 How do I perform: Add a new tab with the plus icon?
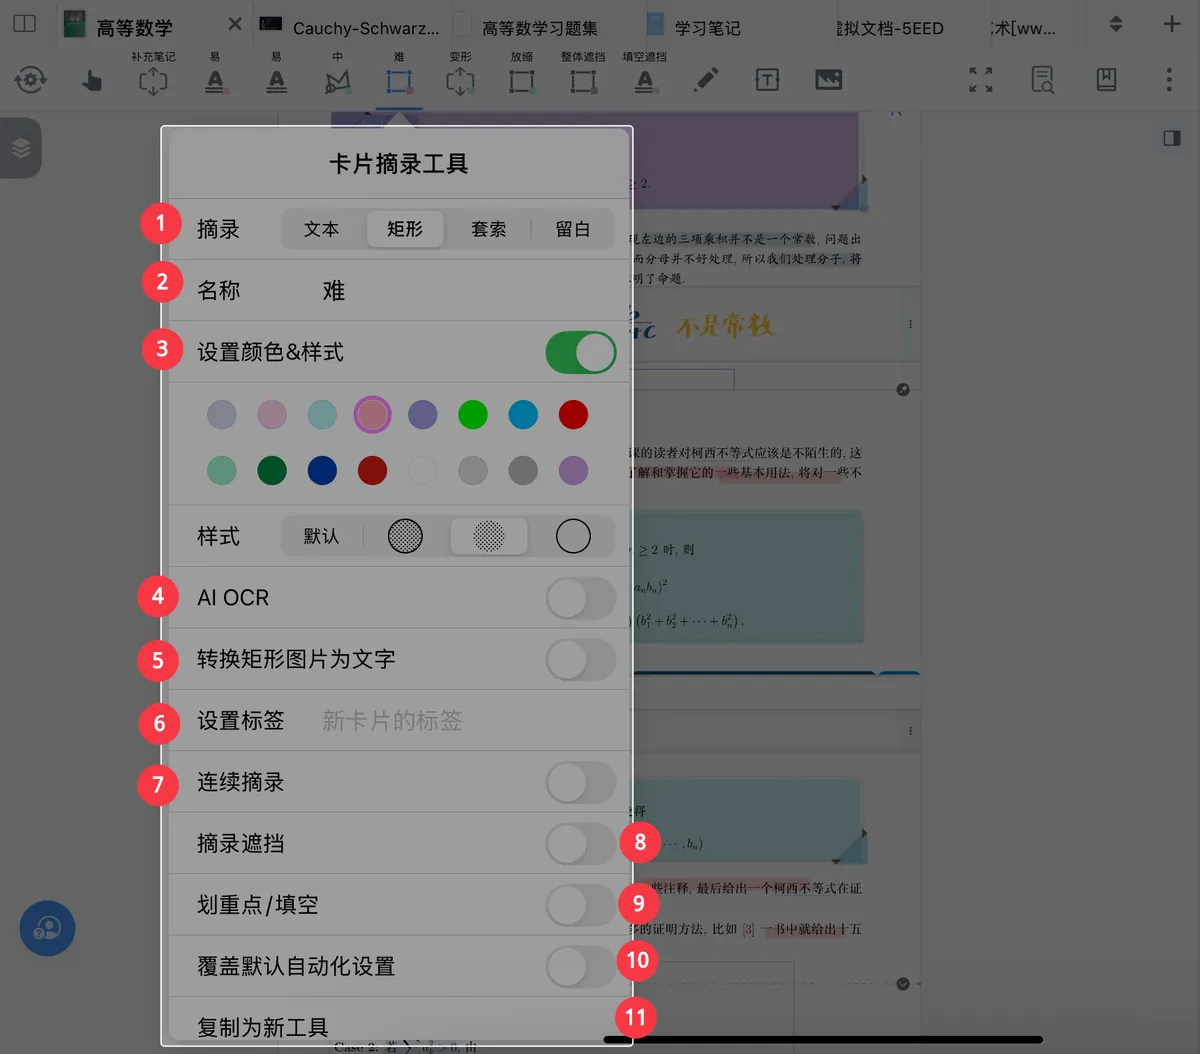point(1172,24)
